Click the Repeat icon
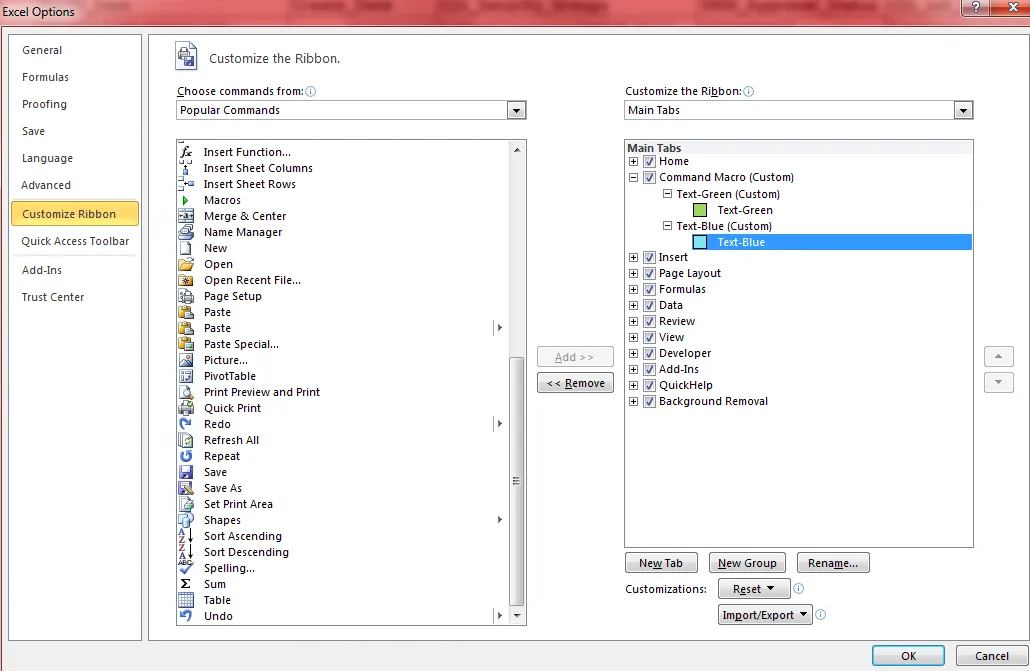 coord(187,456)
